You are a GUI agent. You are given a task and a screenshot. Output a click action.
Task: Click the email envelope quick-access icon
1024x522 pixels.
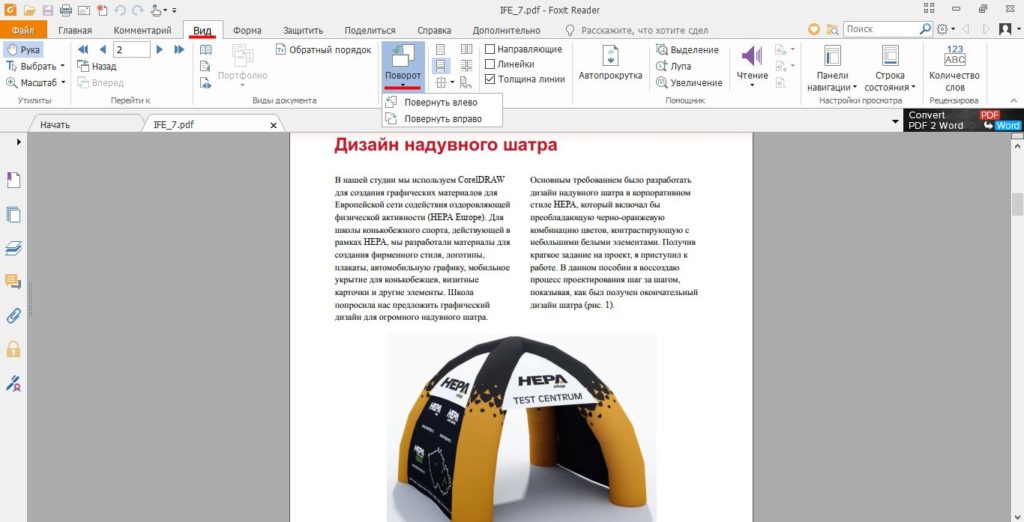tap(84, 10)
